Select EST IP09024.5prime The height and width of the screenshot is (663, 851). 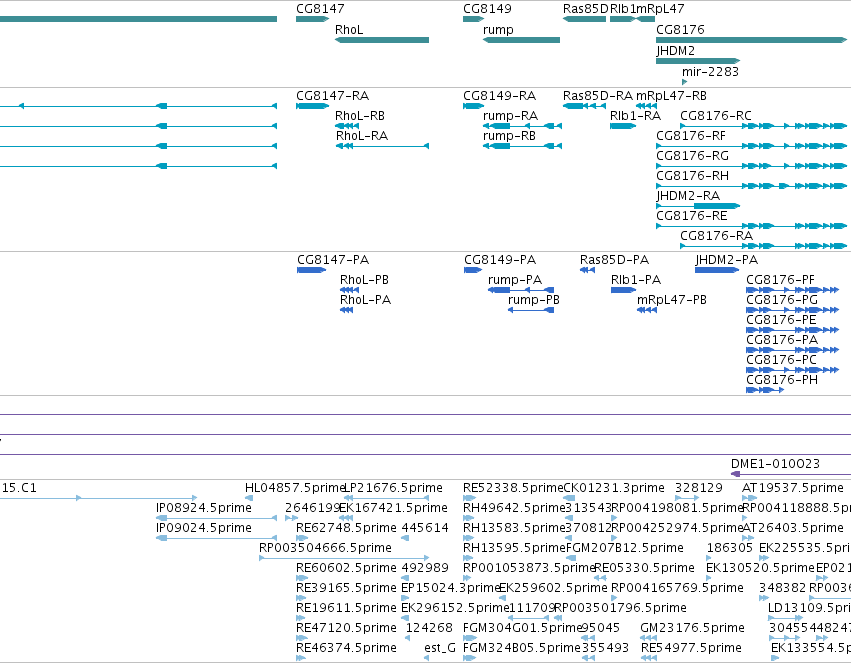click(x=204, y=528)
